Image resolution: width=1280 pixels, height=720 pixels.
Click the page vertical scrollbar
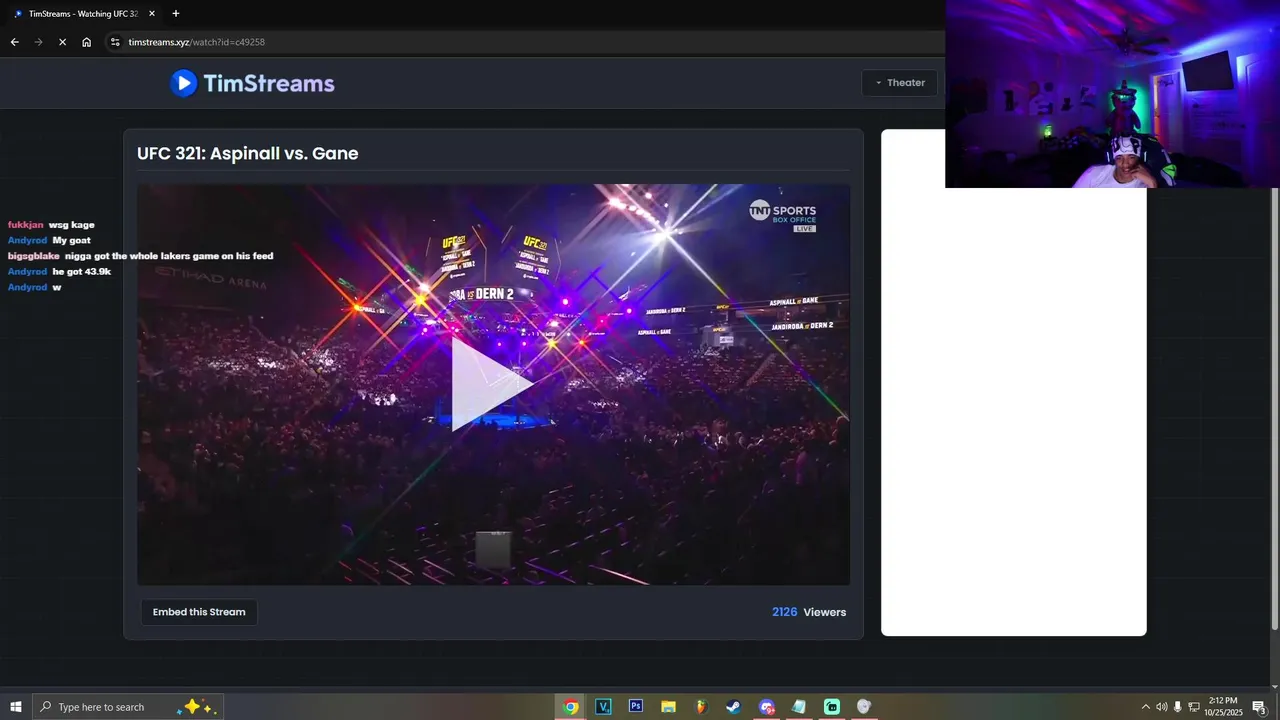[1274, 408]
